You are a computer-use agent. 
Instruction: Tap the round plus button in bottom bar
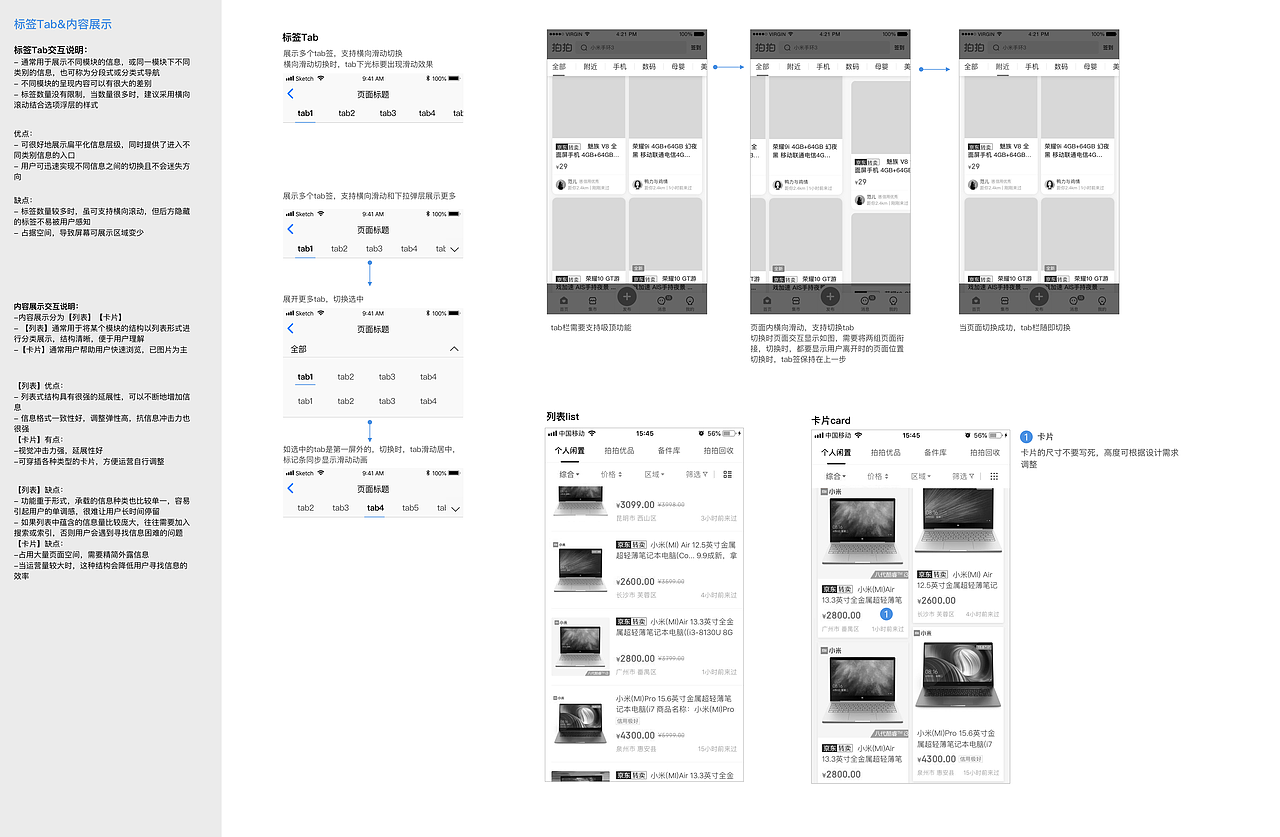(627, 295)
